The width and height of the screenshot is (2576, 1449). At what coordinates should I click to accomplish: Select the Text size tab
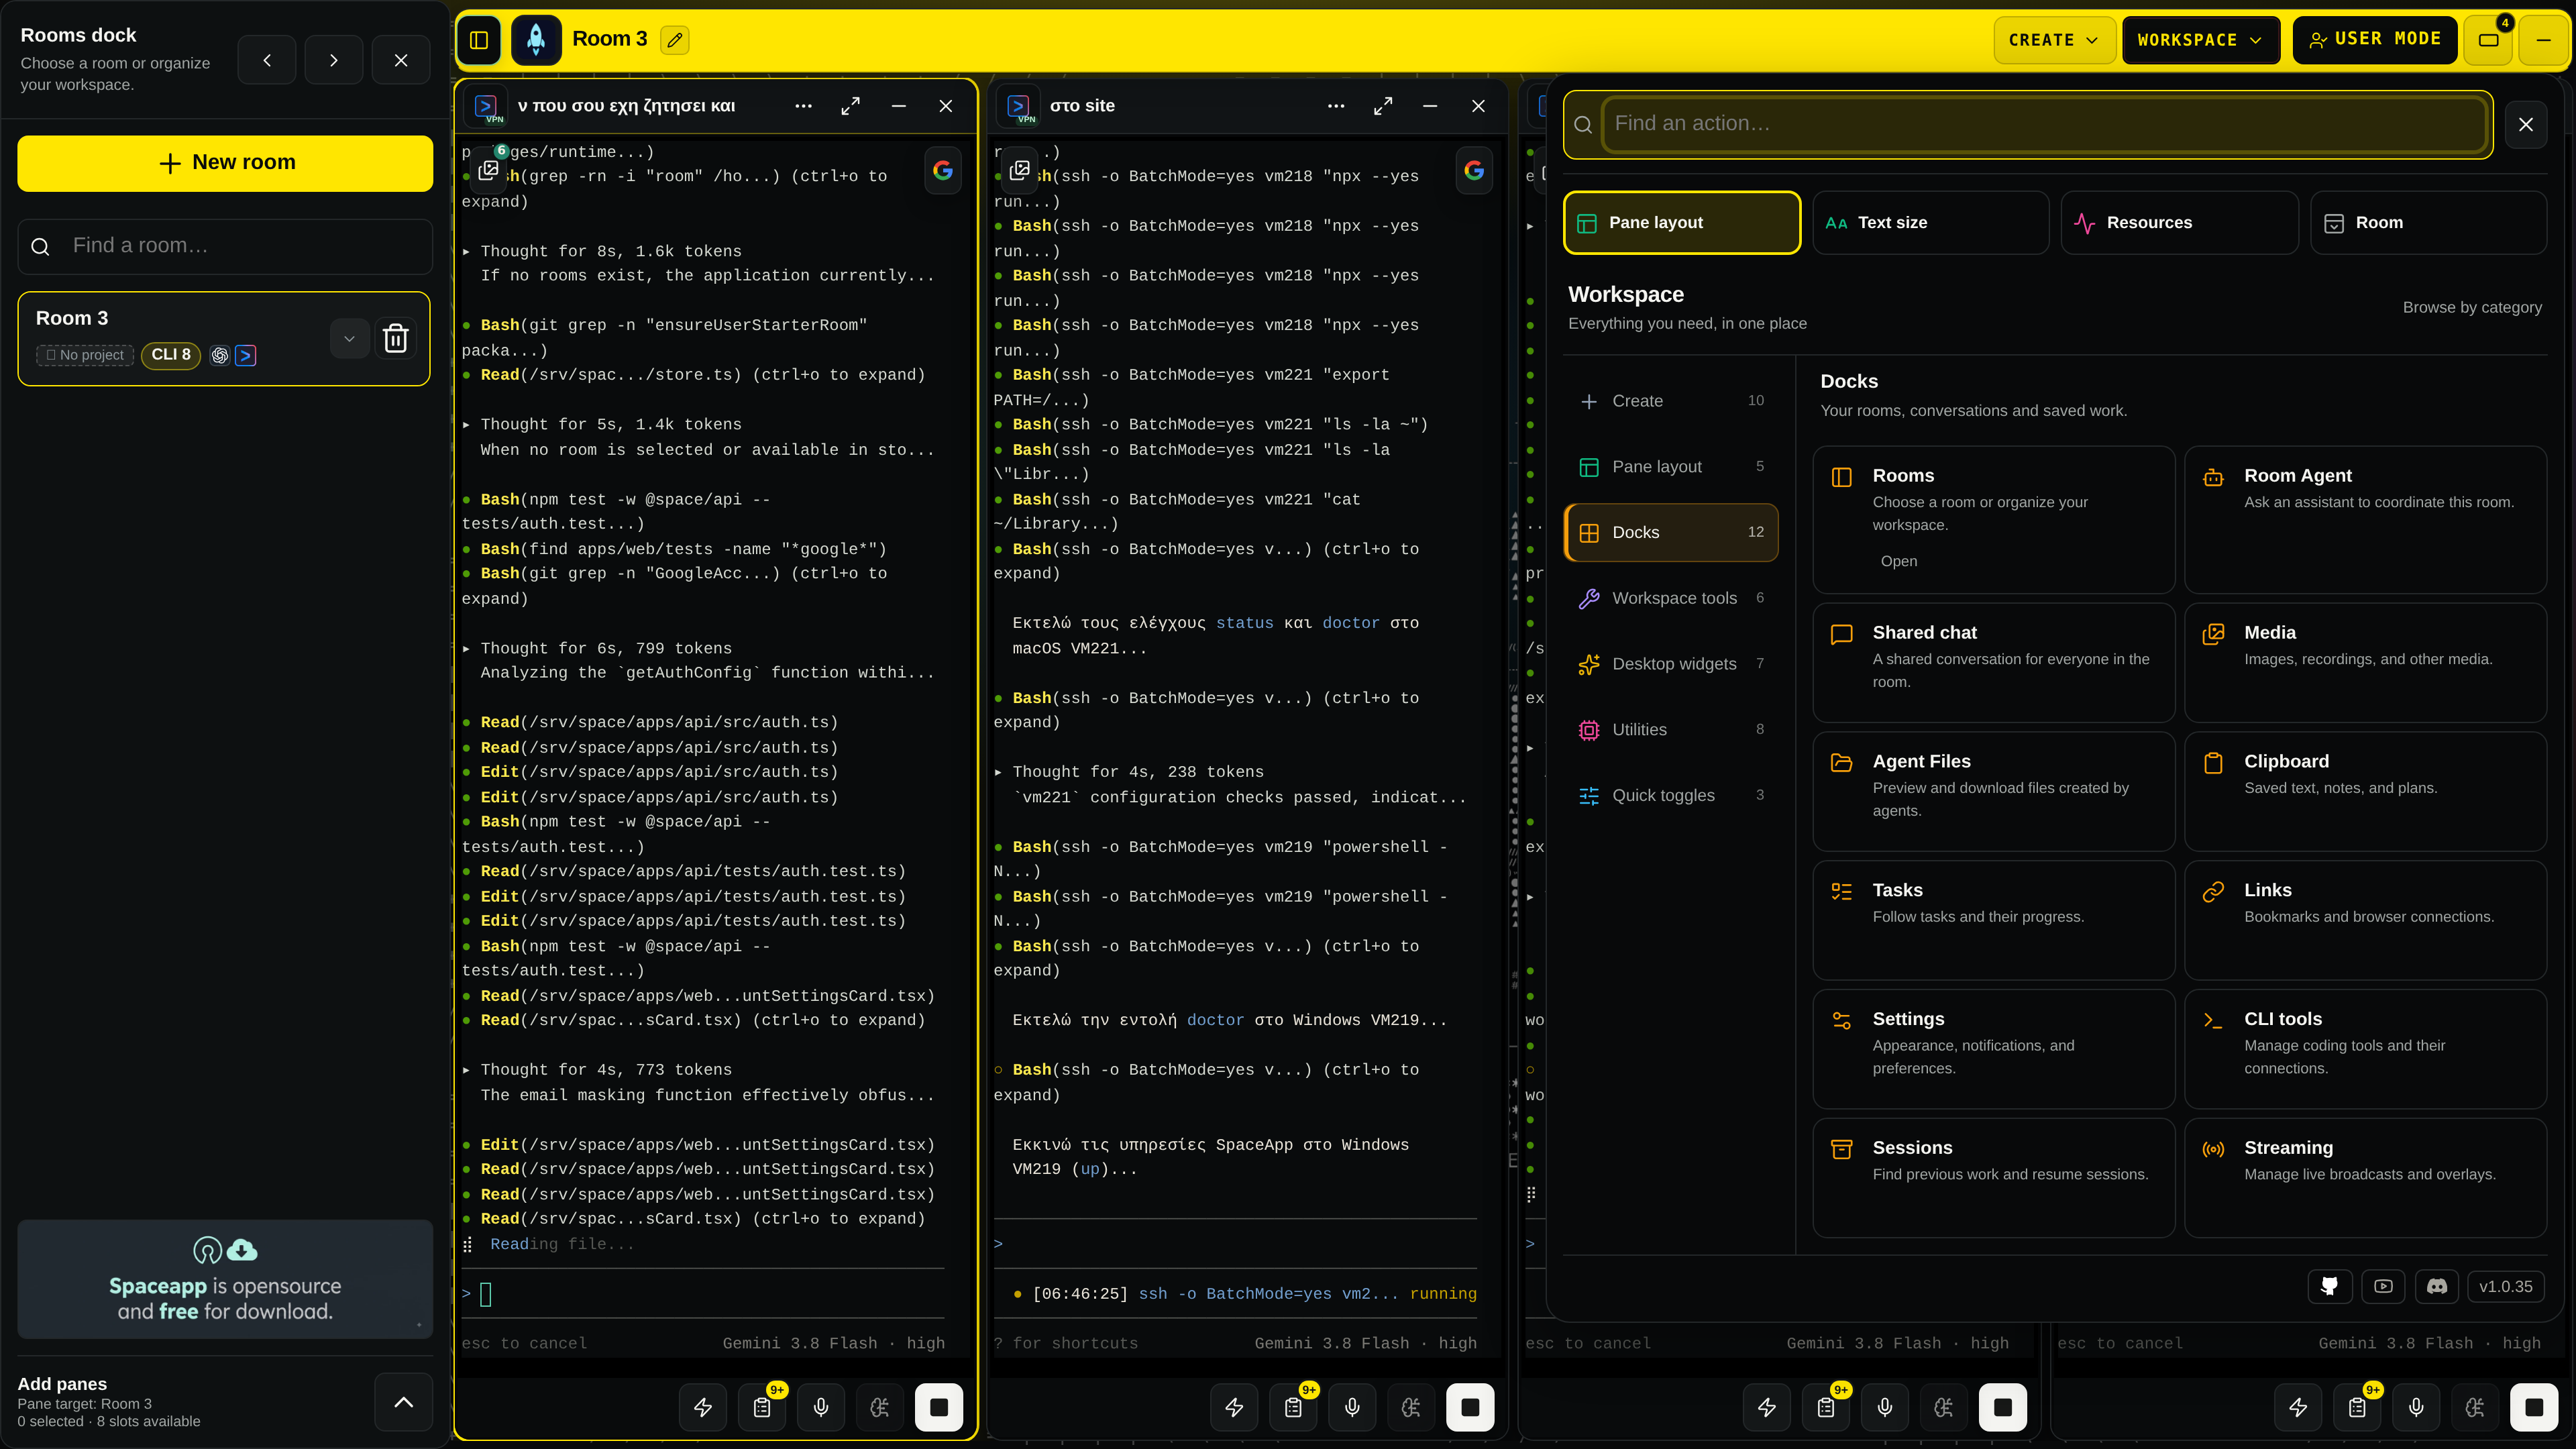pyautogui.click(x=1930, y=223)
